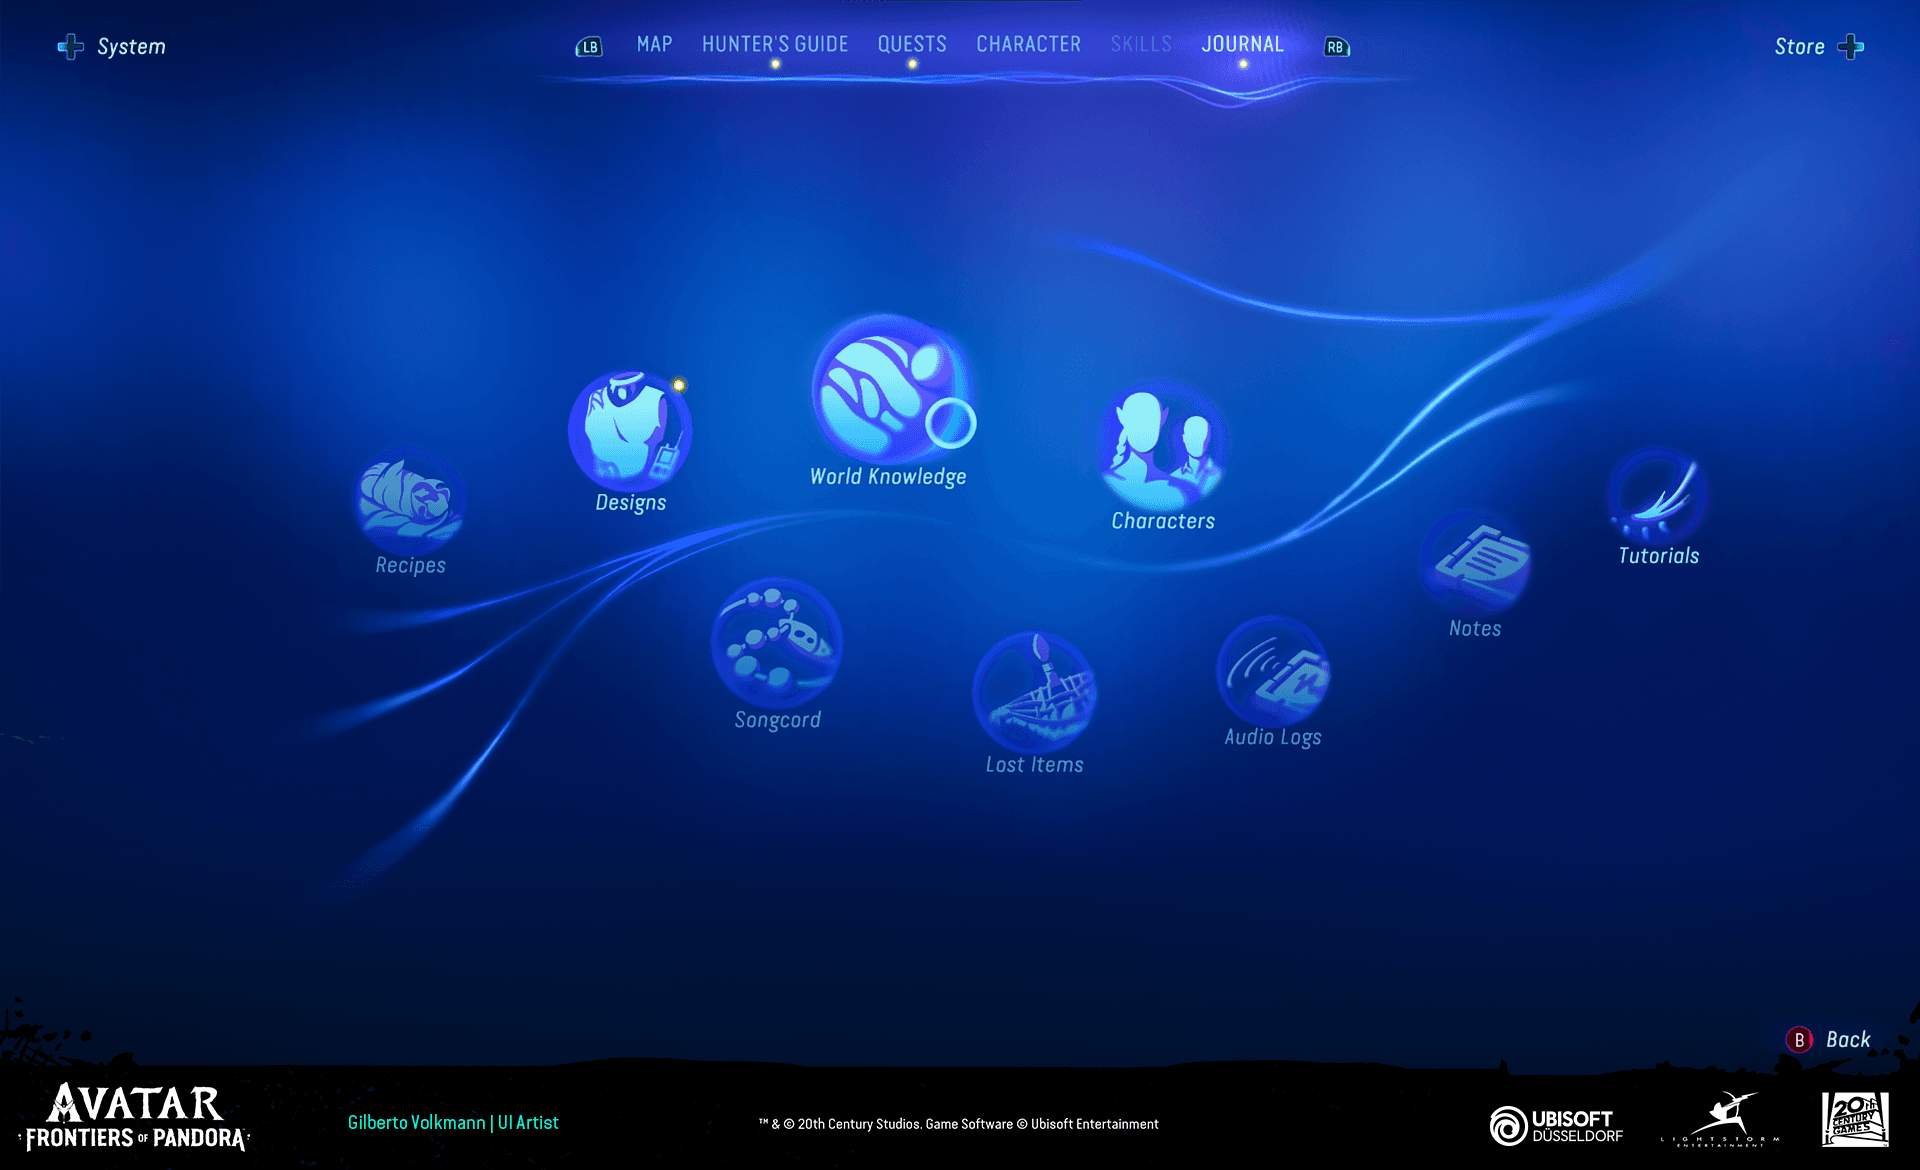Switch to the MAP tab

(x=654, y=44)
